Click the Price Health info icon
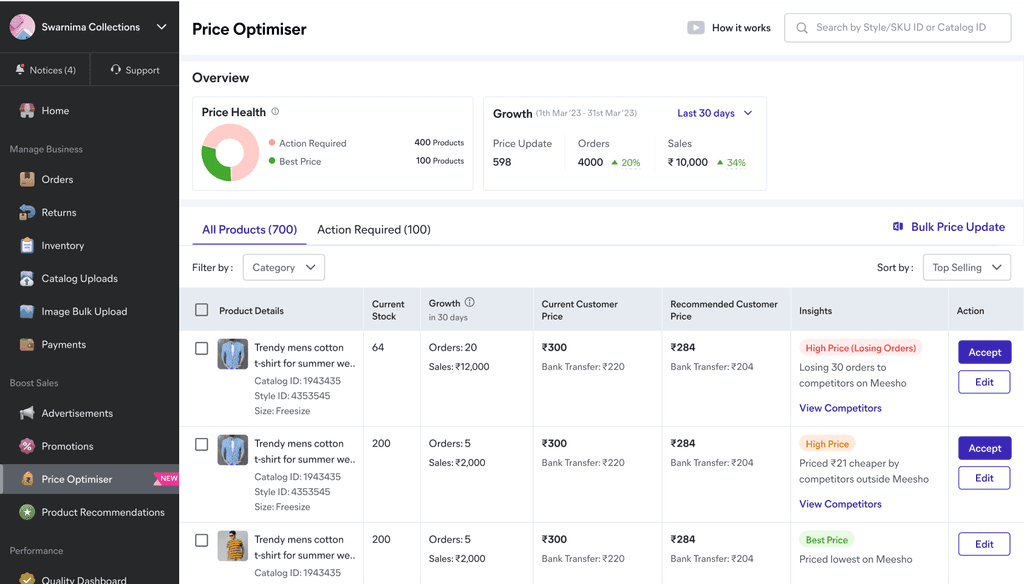 pyautogui.click(x=275, y=112)
